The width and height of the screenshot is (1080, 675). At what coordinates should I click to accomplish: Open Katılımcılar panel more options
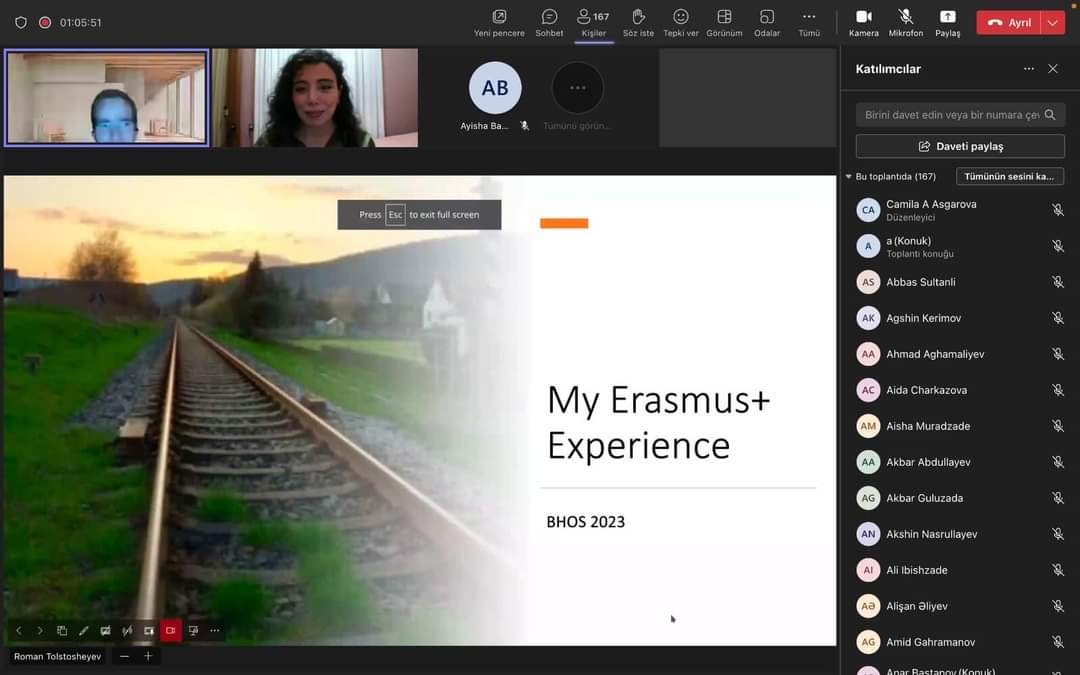(1028, 69)
